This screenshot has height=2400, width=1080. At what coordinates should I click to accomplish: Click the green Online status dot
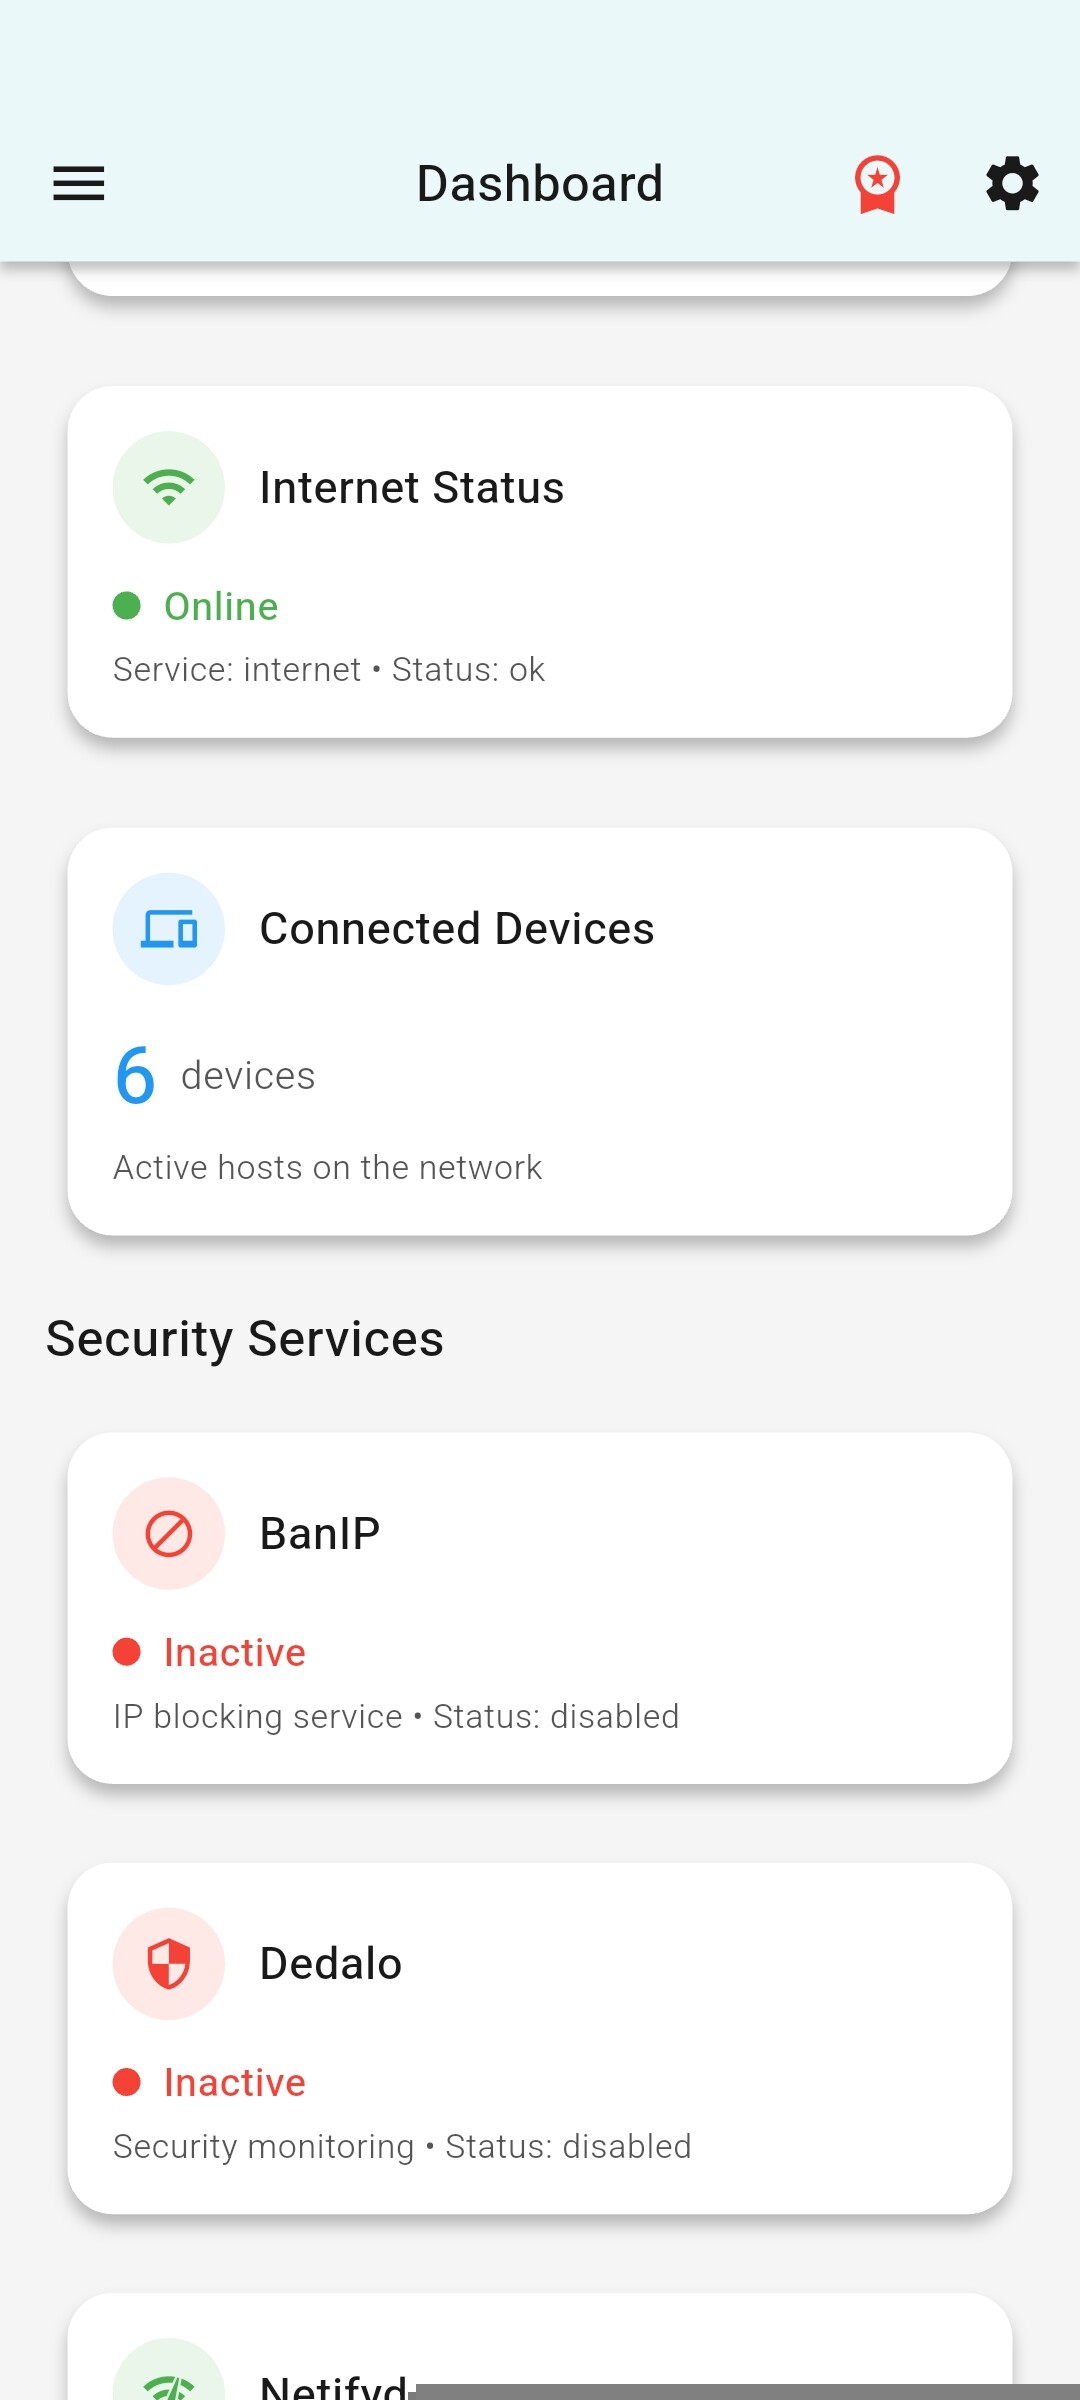pos(127,606)
